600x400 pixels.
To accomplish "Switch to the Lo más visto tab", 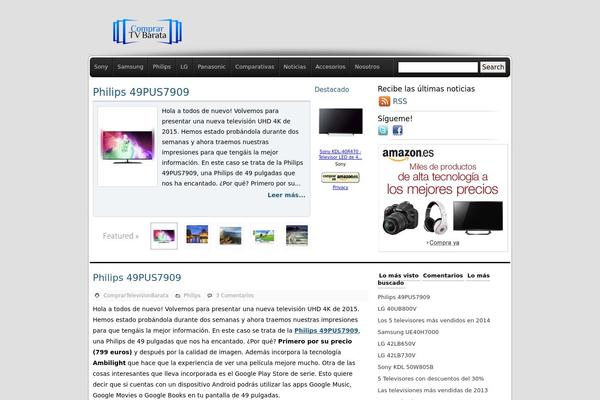I will point(399,276).
